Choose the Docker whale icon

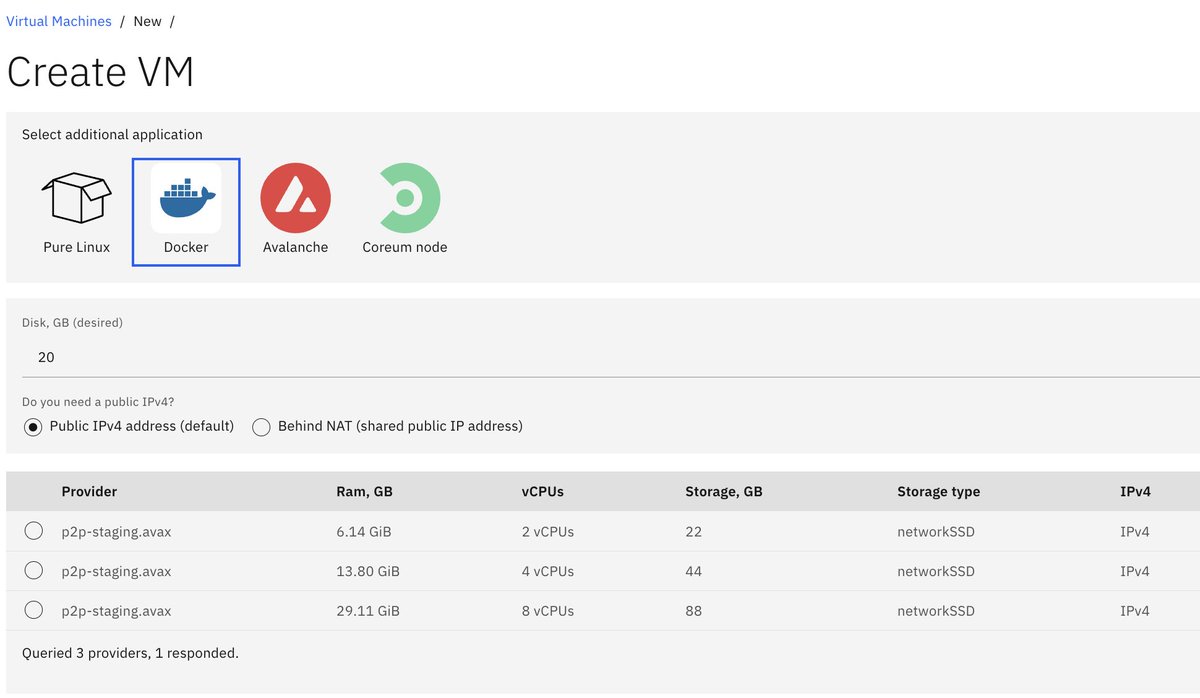coord(186,198)
